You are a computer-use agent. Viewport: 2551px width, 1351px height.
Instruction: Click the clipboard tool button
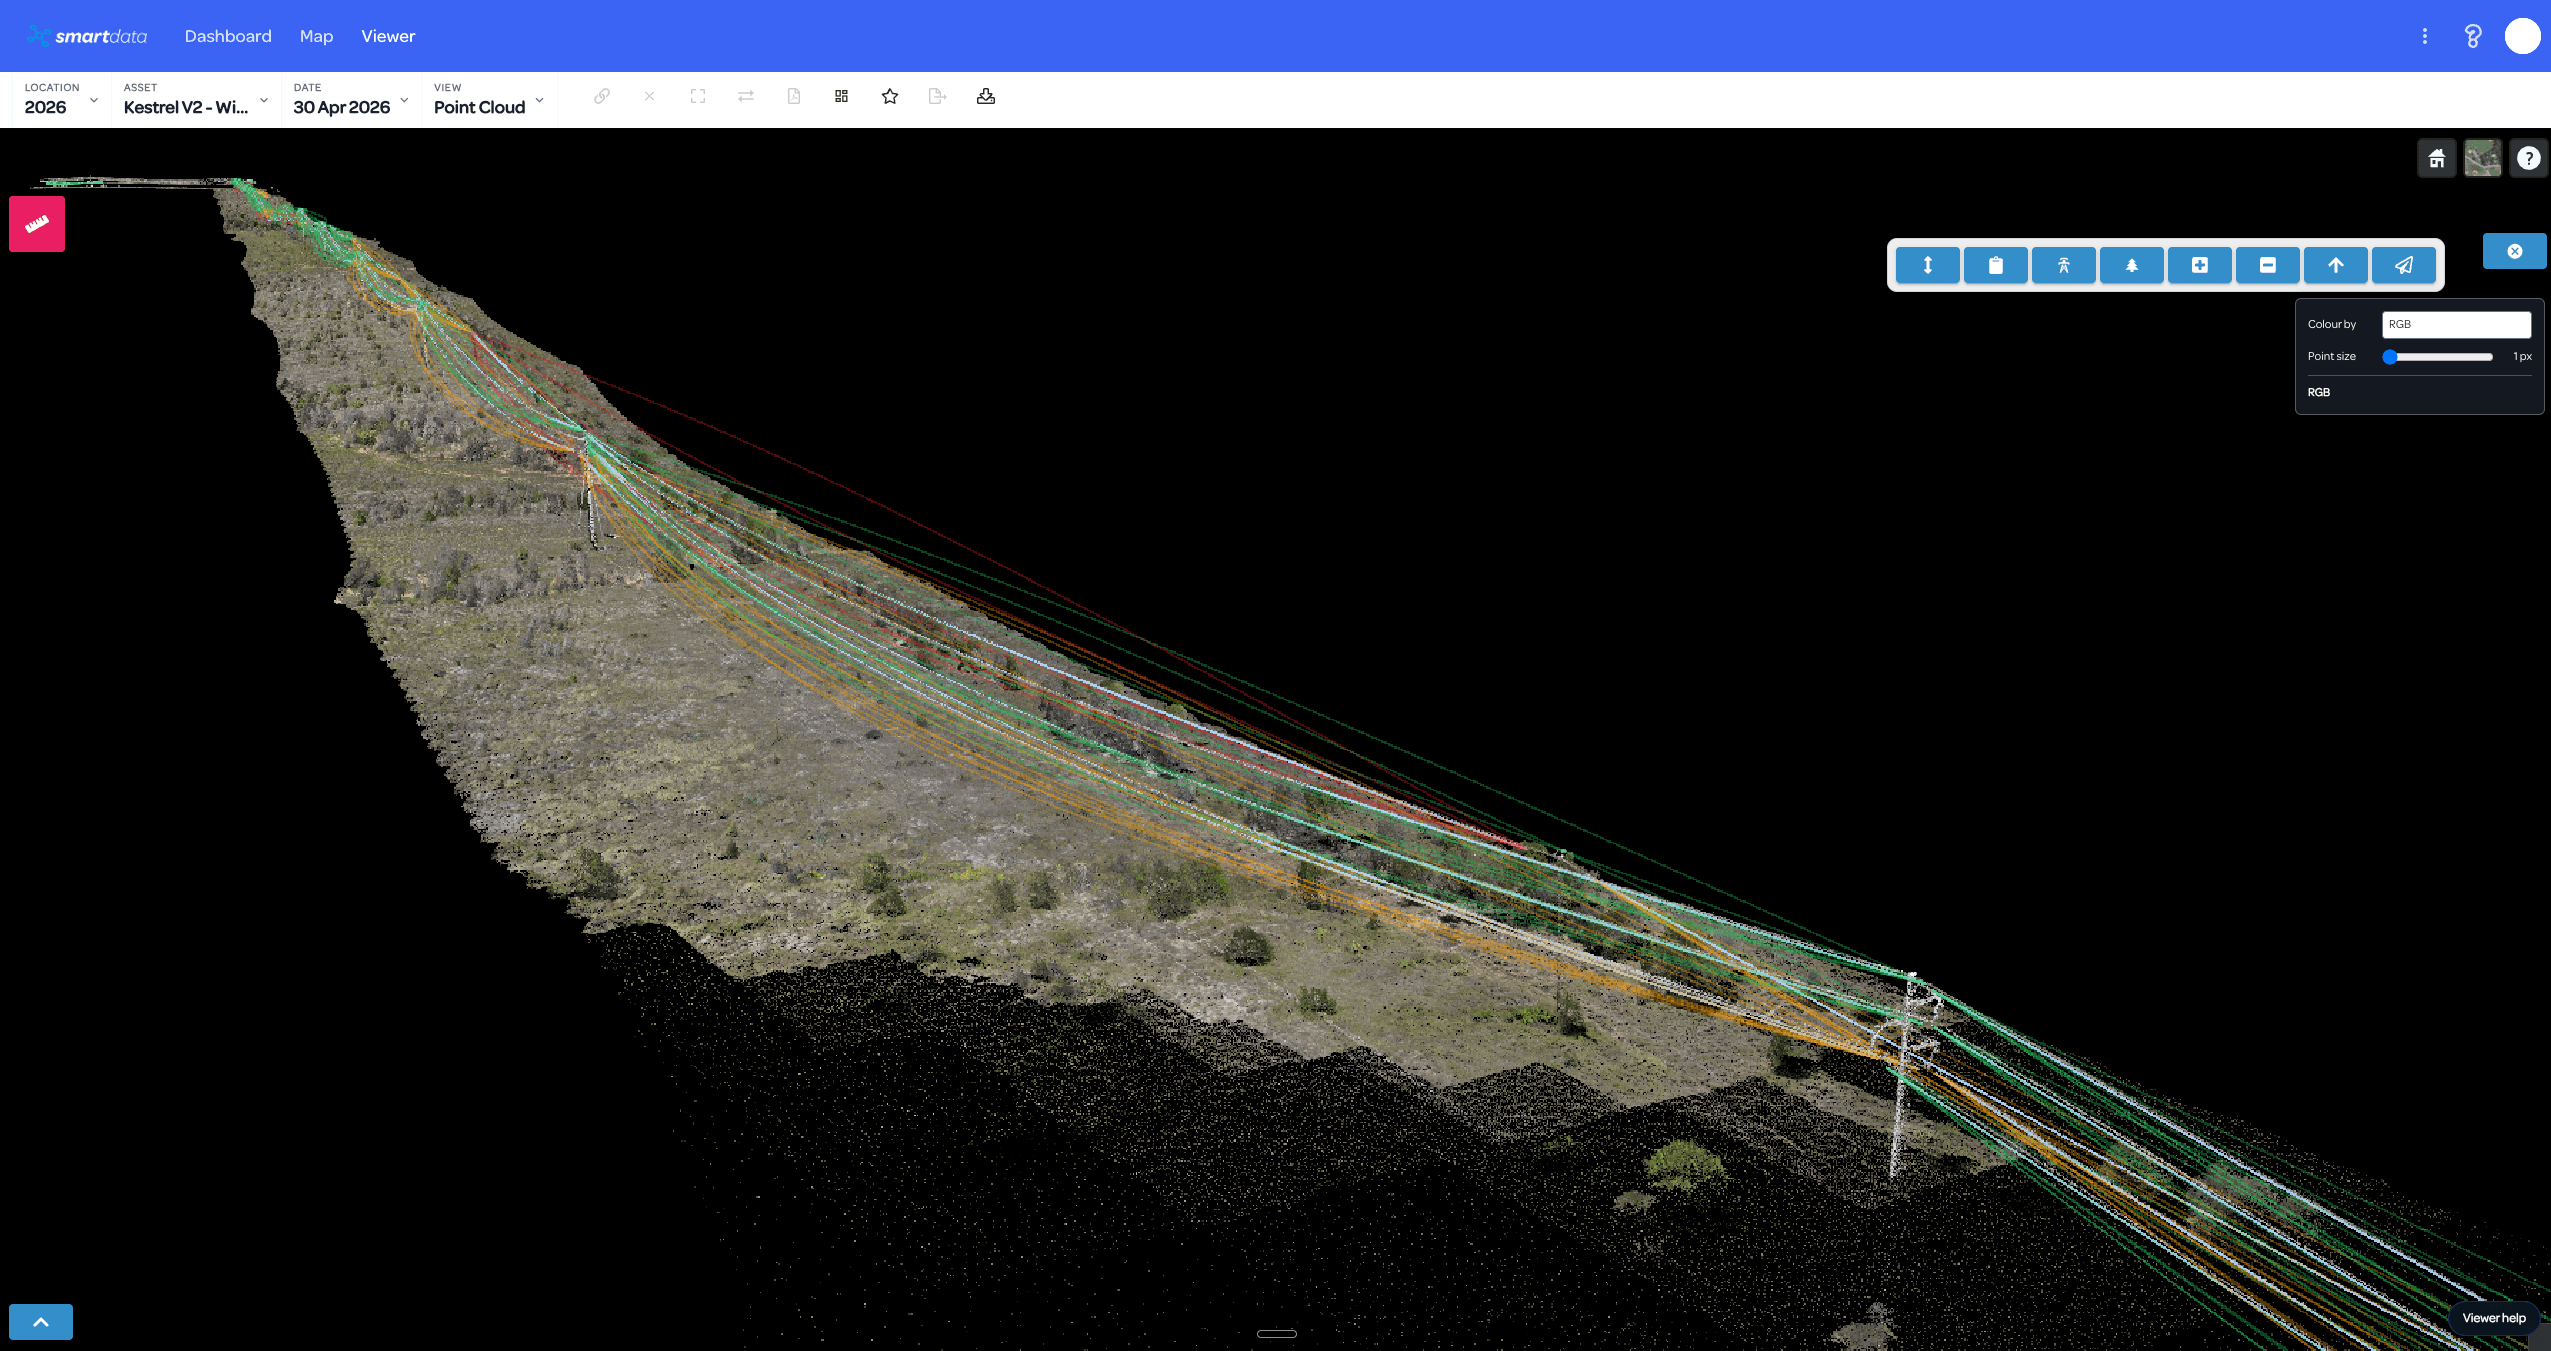(1995, 265)
